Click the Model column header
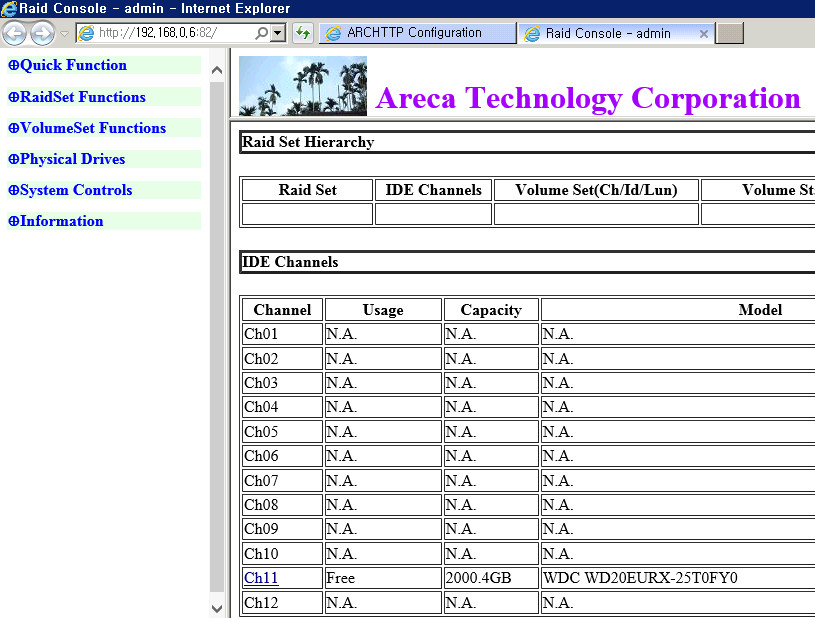The width and height of the screenshot is (815, 618). (x=678, y=310)
